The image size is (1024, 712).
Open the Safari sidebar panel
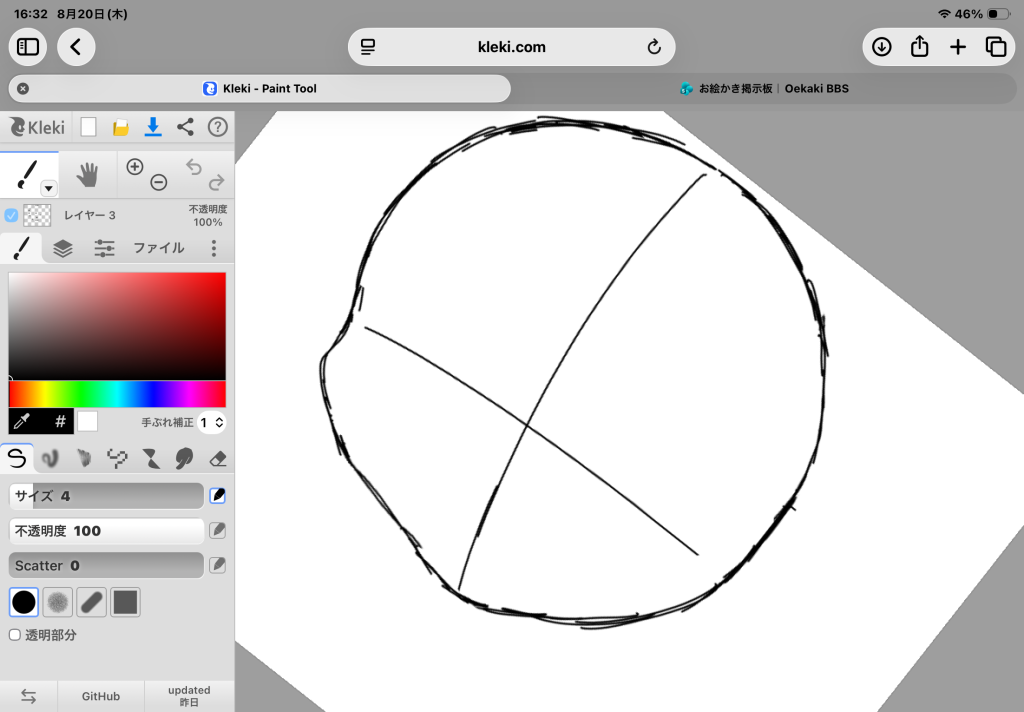[27, 47]
